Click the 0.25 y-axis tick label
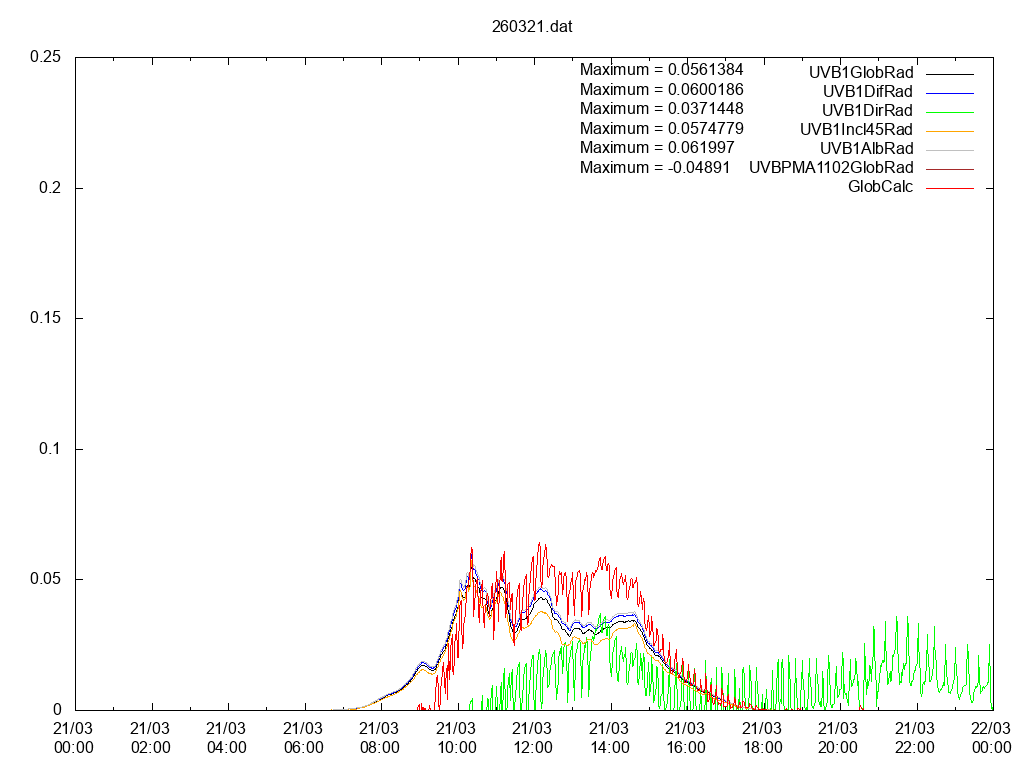Image resolution: width=1024 pixels, height=768 pixels. click(46, 57)
